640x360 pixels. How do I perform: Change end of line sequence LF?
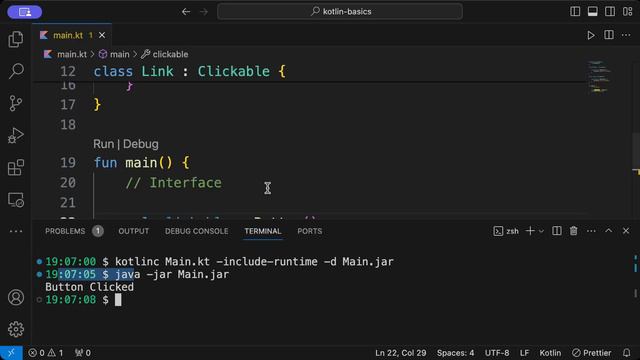[524, 353]
